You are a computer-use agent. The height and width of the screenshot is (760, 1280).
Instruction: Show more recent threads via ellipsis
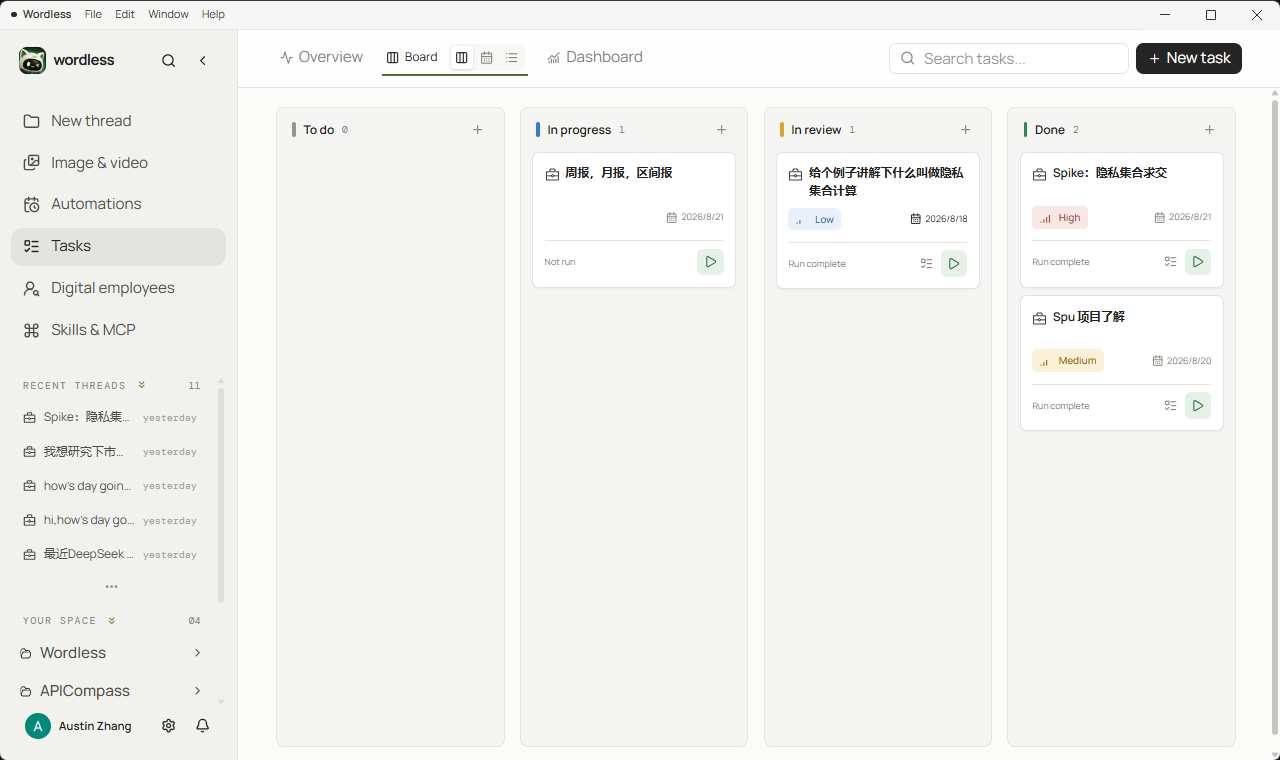click(112, 587)
